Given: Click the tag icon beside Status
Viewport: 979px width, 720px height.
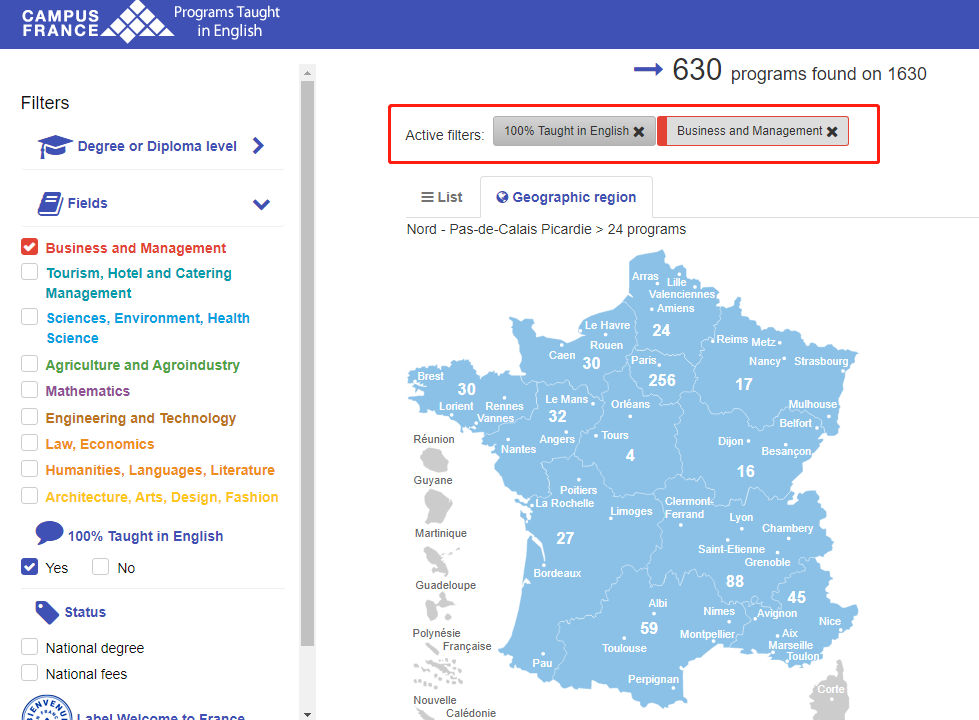Looking at the screenshot, I should (x=47, y=612).
